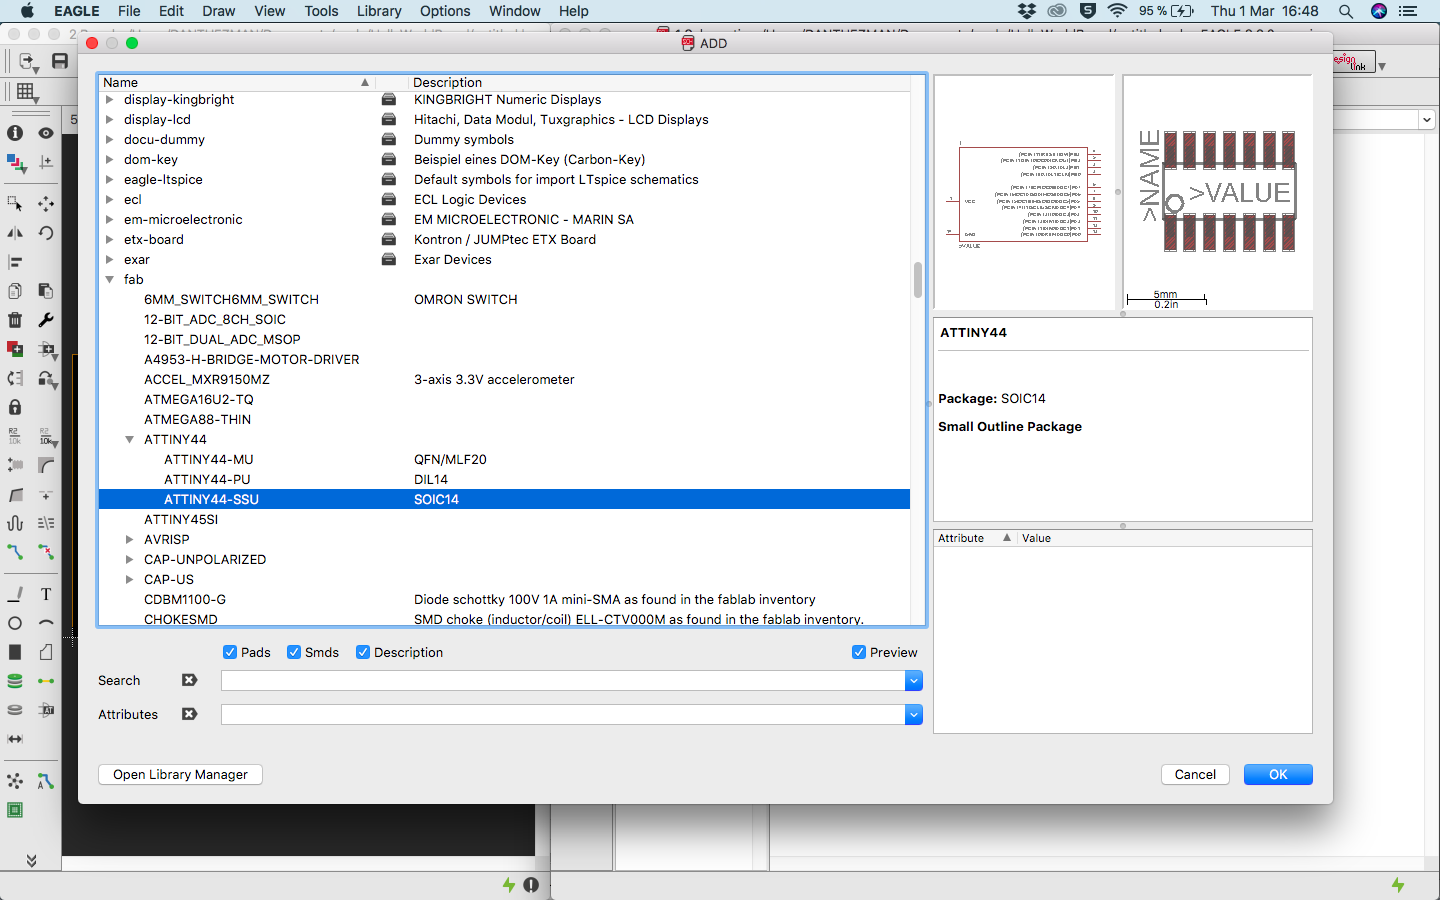Pick the Rotate tool
This screenshot has width=1440, height=900.
(x=46, y=233)
